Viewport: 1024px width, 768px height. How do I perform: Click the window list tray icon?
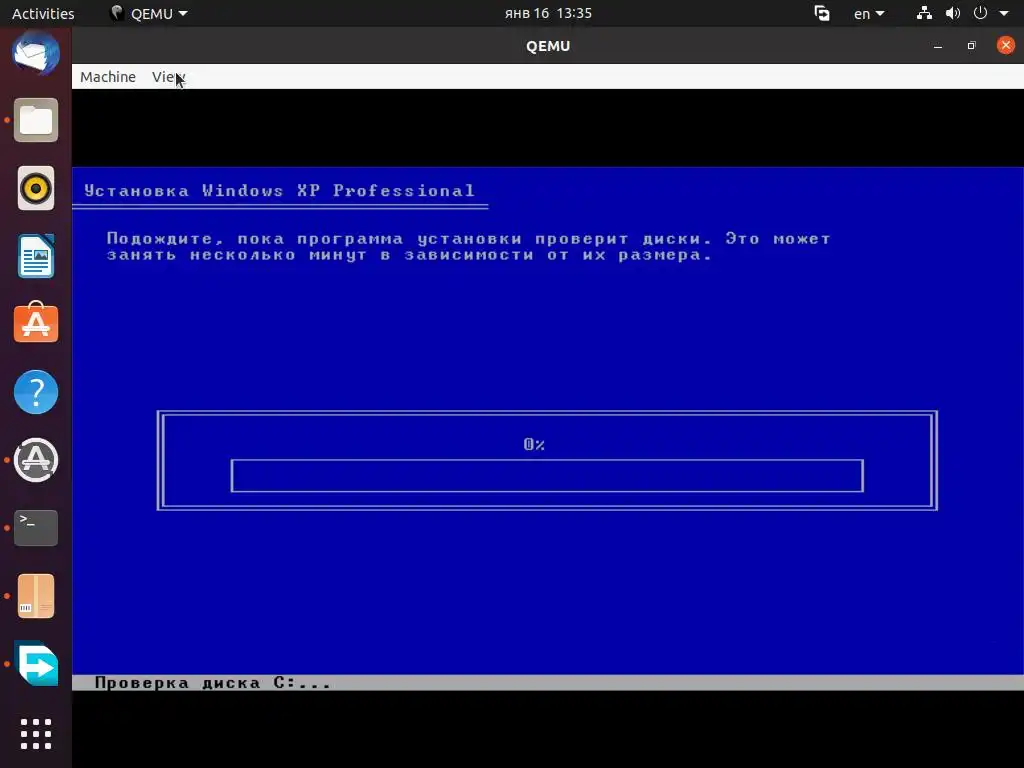(x=822, y=13)
